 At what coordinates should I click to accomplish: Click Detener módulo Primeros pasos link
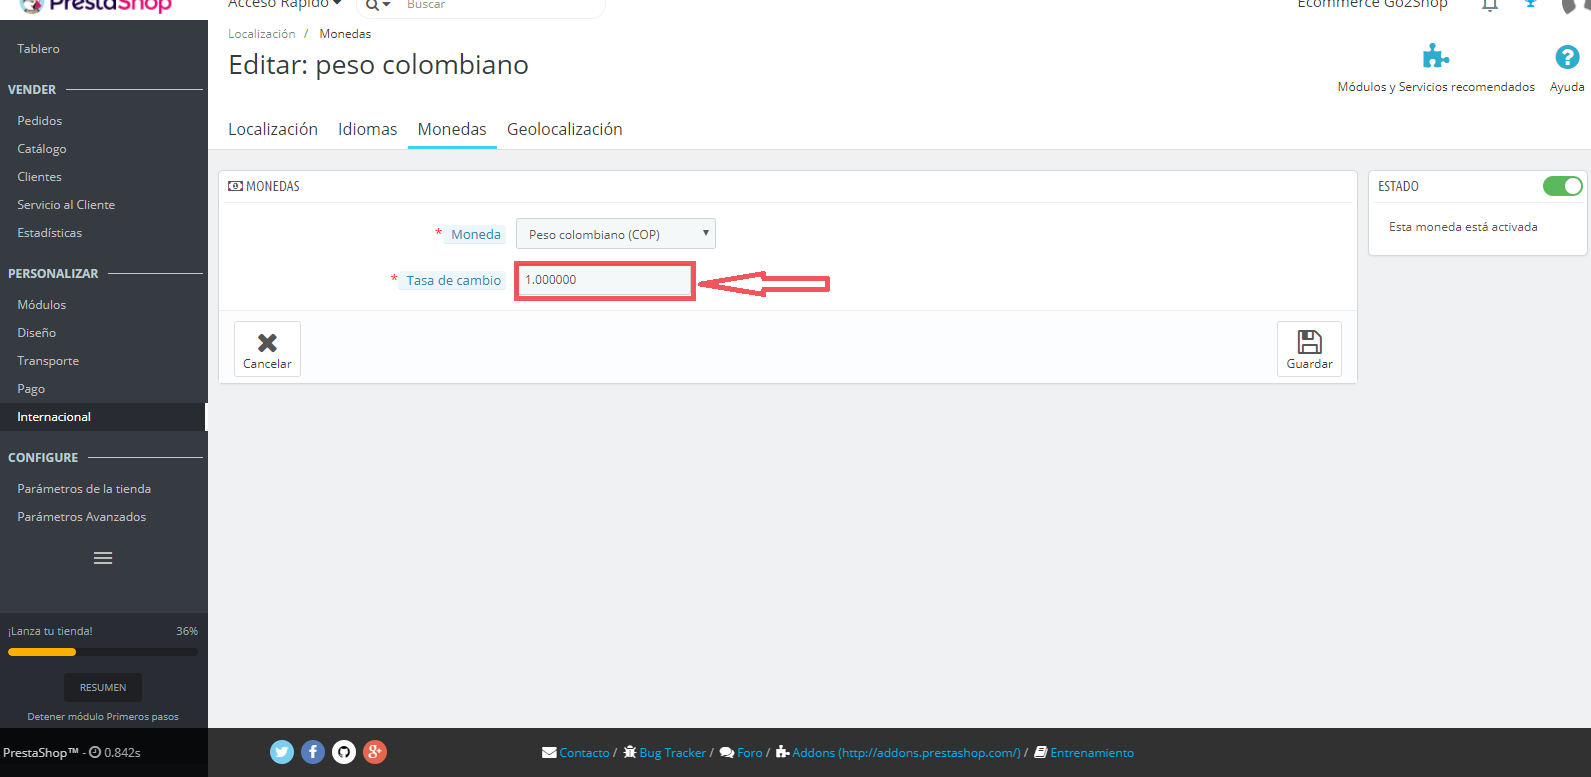click(103, 716)
